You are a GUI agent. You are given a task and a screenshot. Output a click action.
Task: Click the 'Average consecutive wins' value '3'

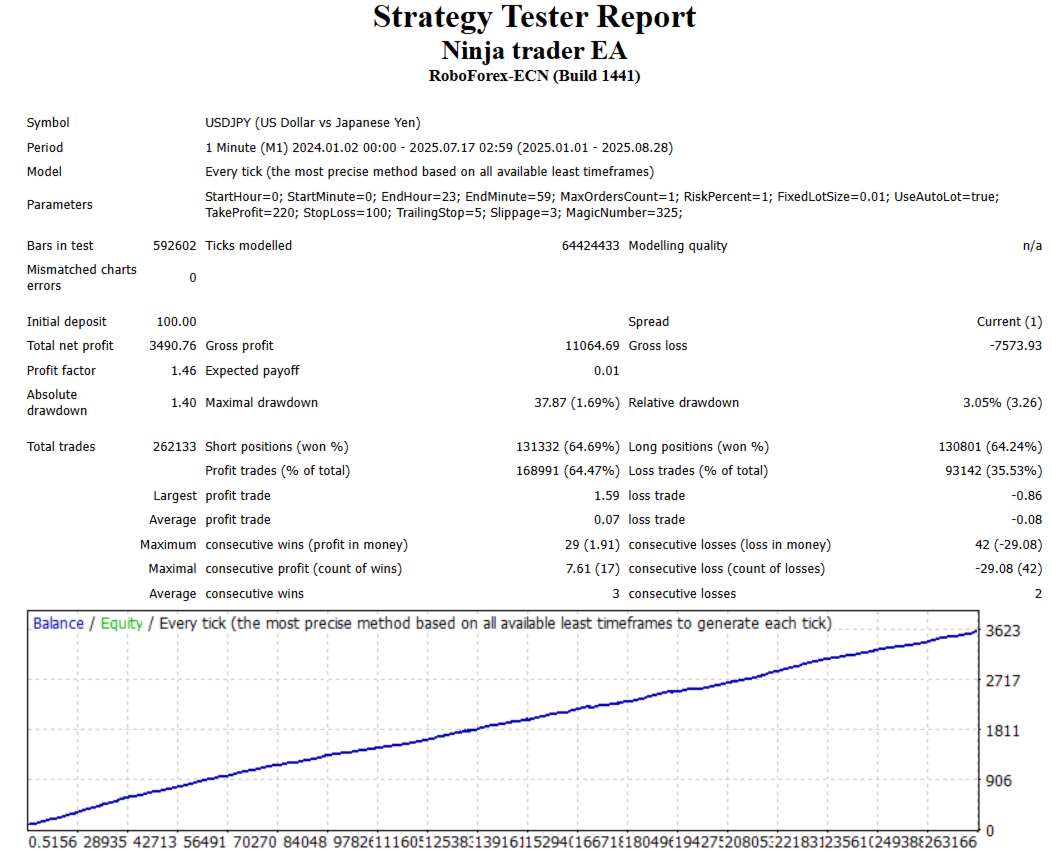coord(615,594)
